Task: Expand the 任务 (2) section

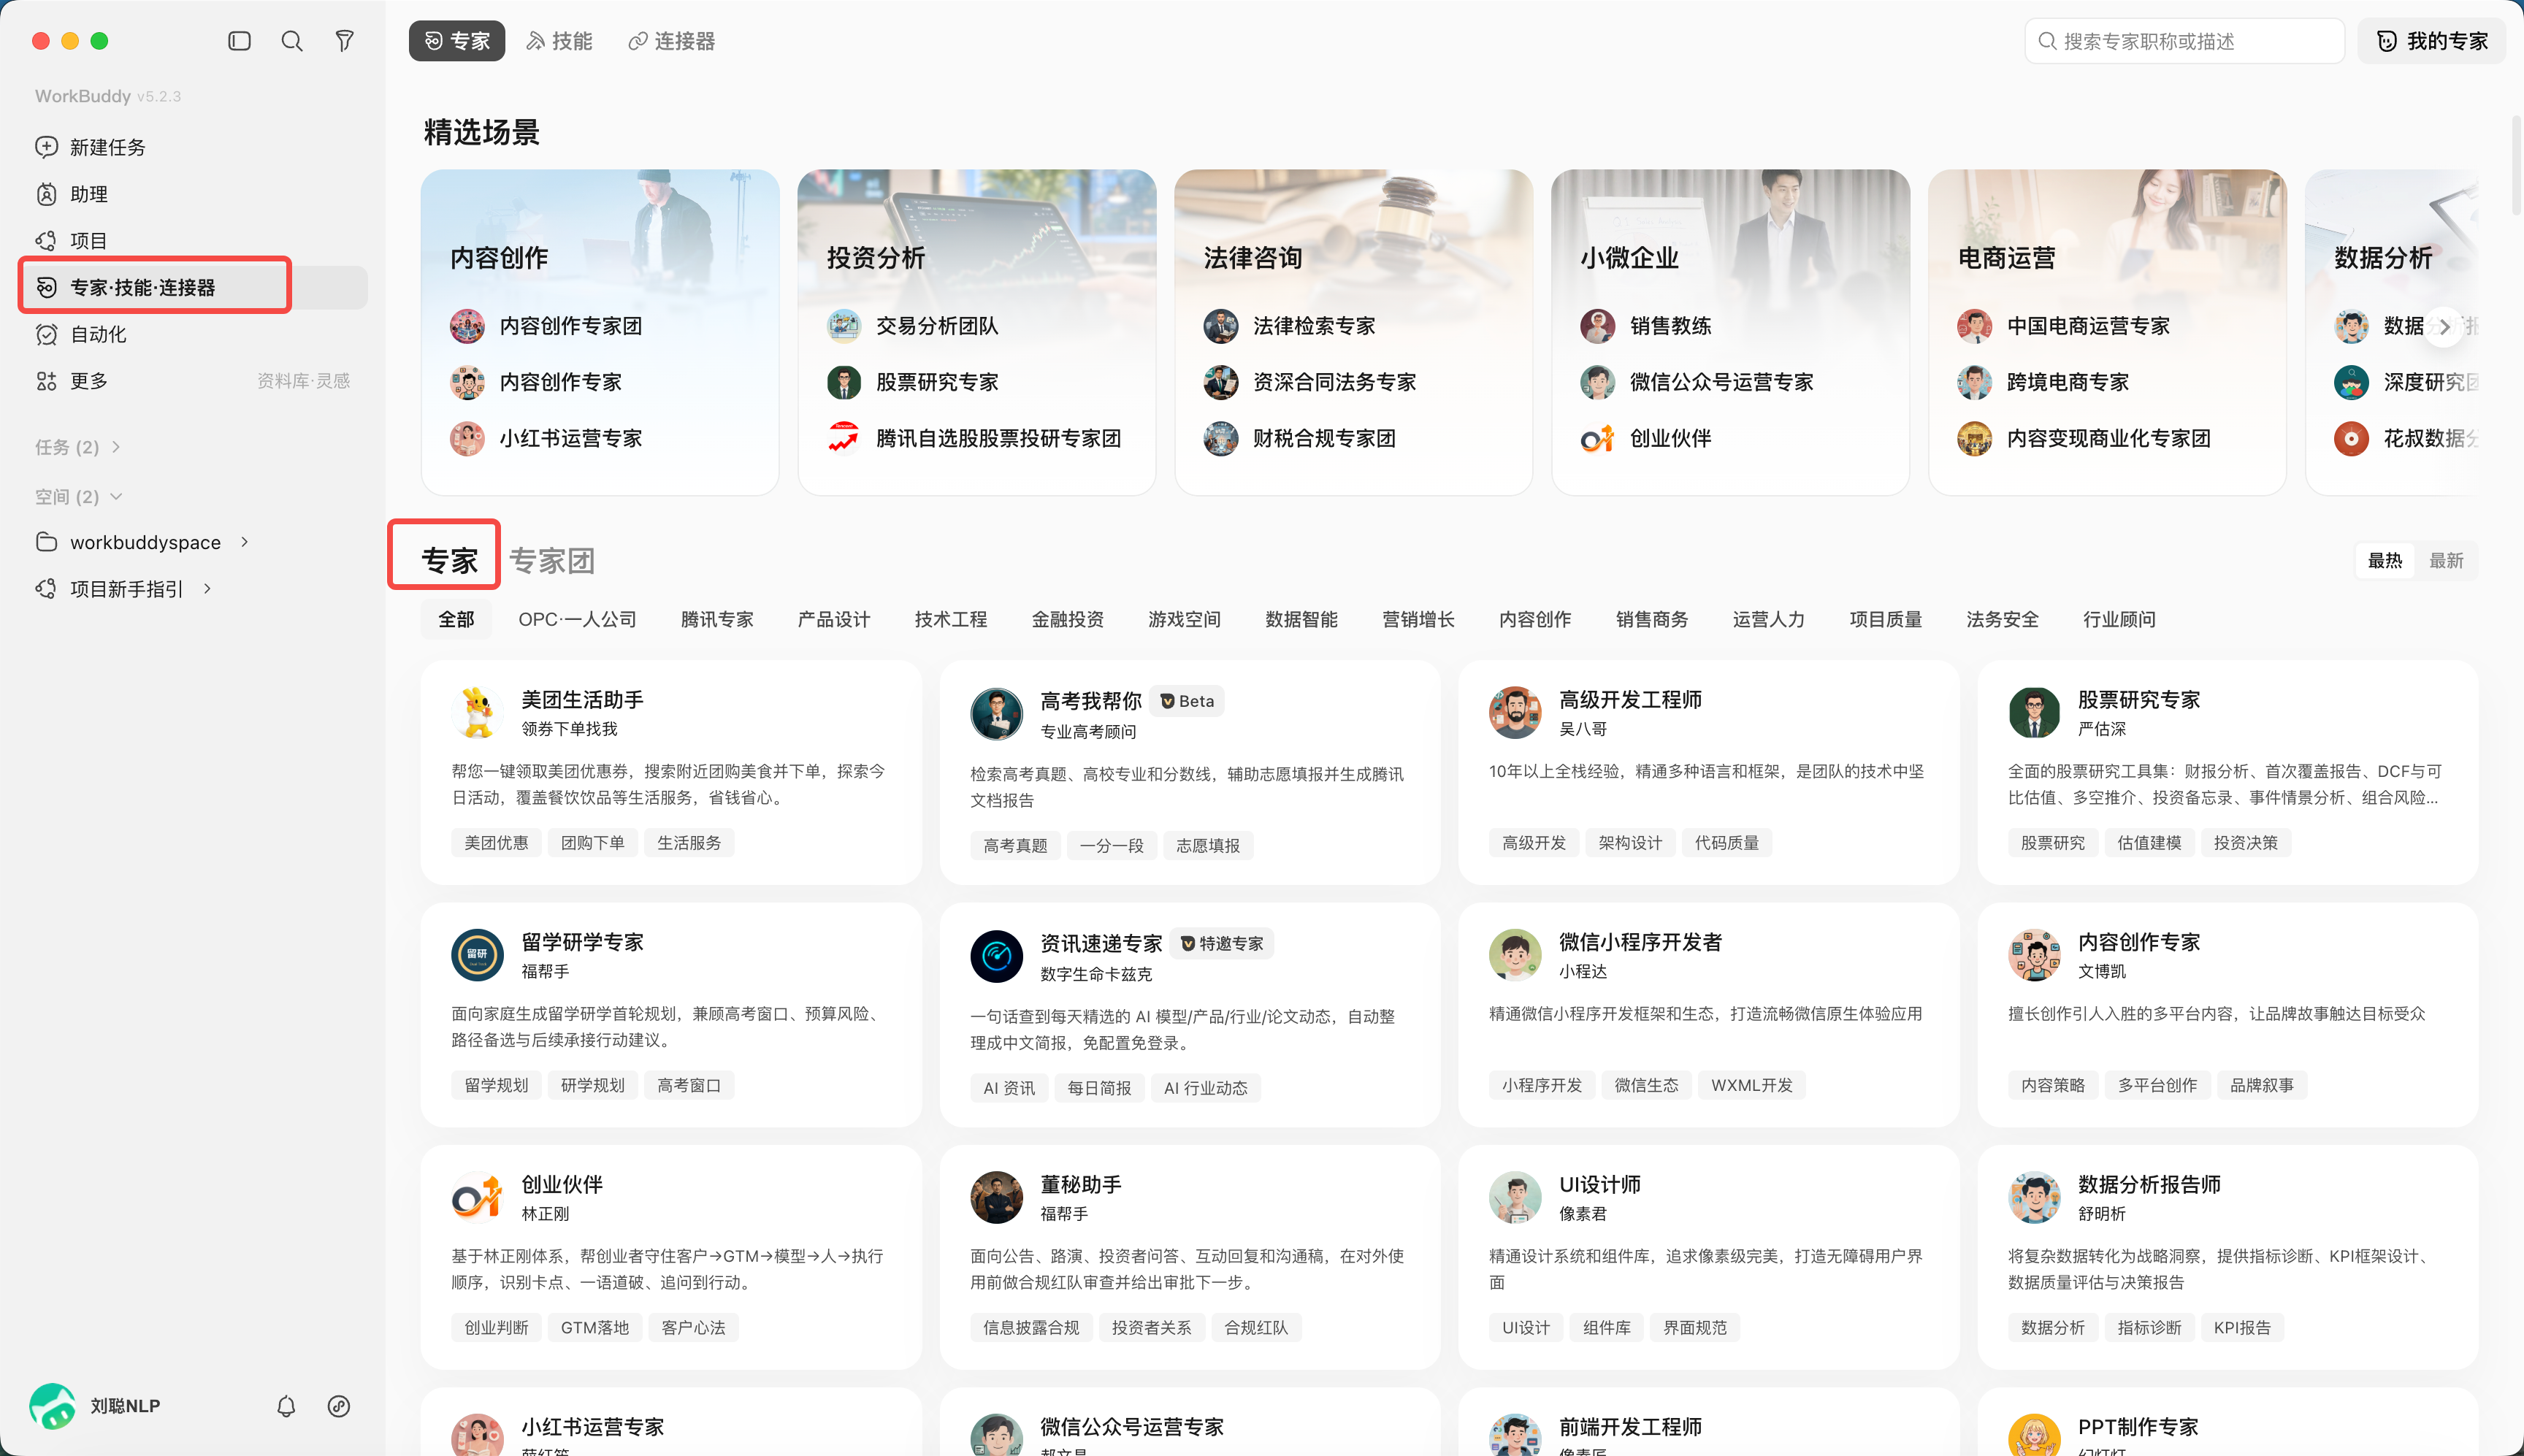Action: coord(78,447)
